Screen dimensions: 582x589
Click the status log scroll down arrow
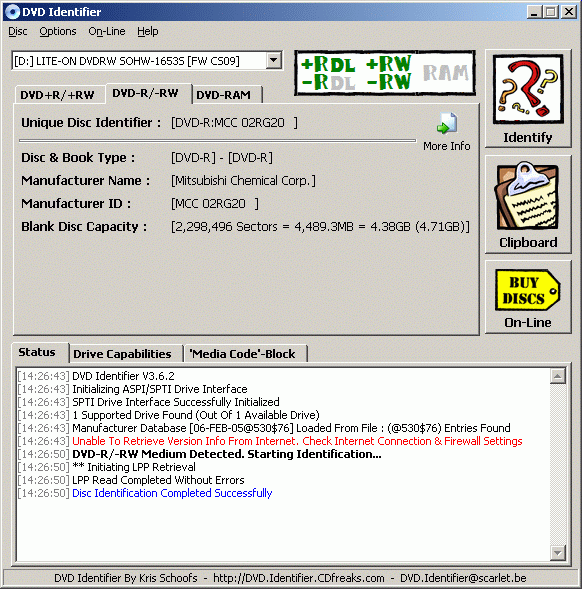pyautogui.click(x=558, y=552)
